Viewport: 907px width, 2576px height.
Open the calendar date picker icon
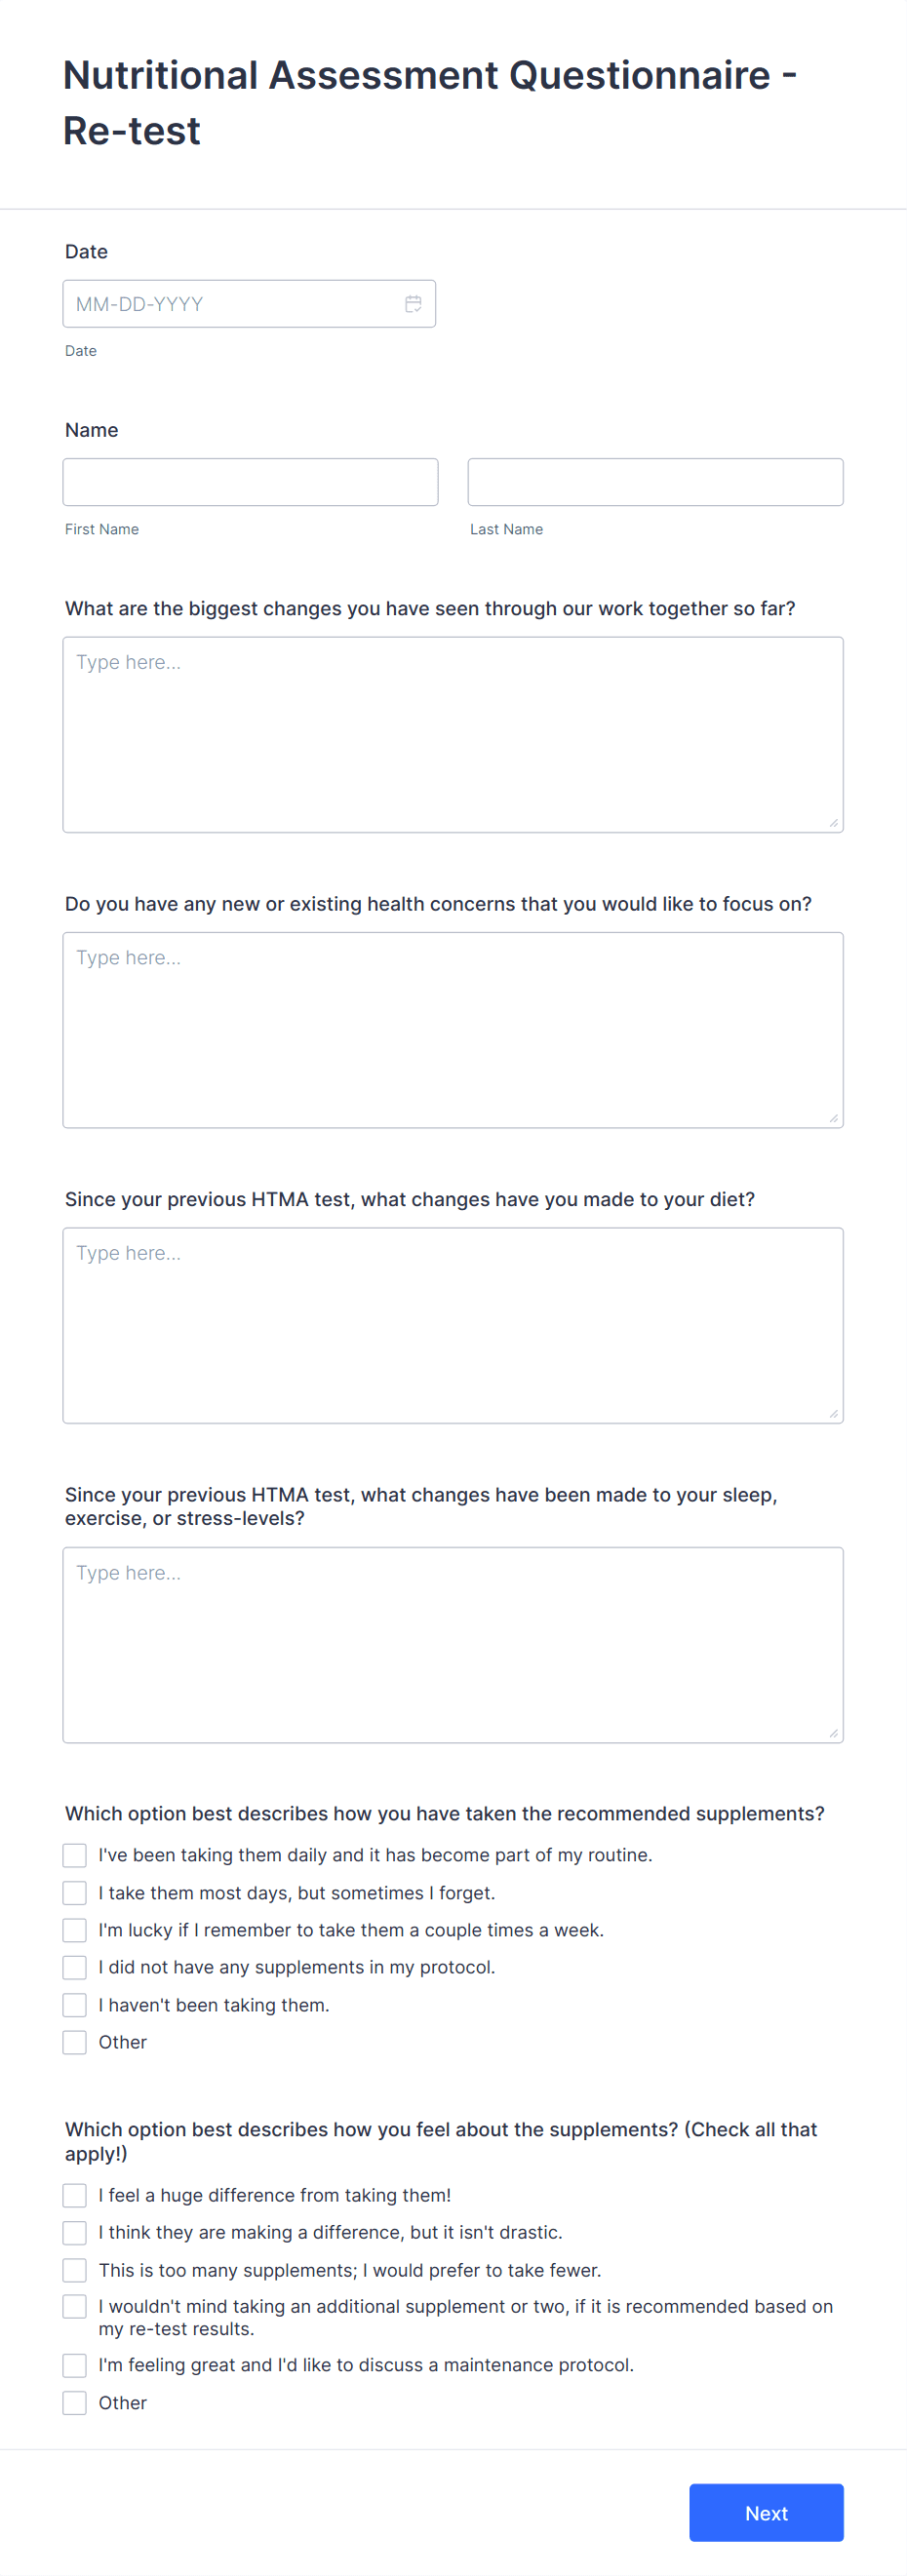(x=413, y=304)
